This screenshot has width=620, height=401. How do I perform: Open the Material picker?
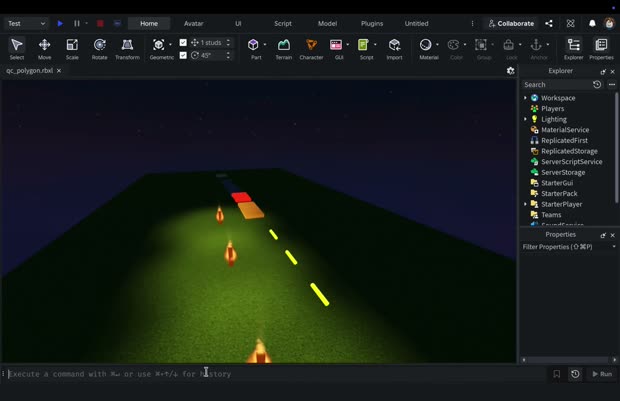425,45
